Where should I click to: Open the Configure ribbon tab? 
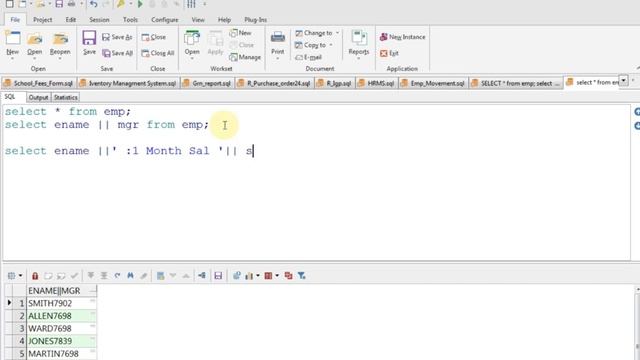(x=164, y=20)
